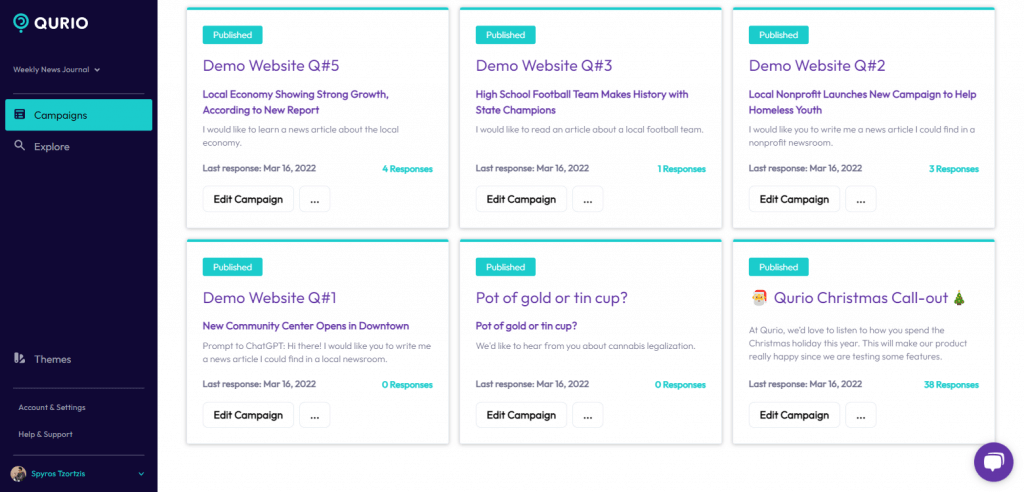Image resolution: width=1024 pixels, height=492 pixels.
Task: Click Spyros Tzortzis profile avatar
Action: [18, 474]
